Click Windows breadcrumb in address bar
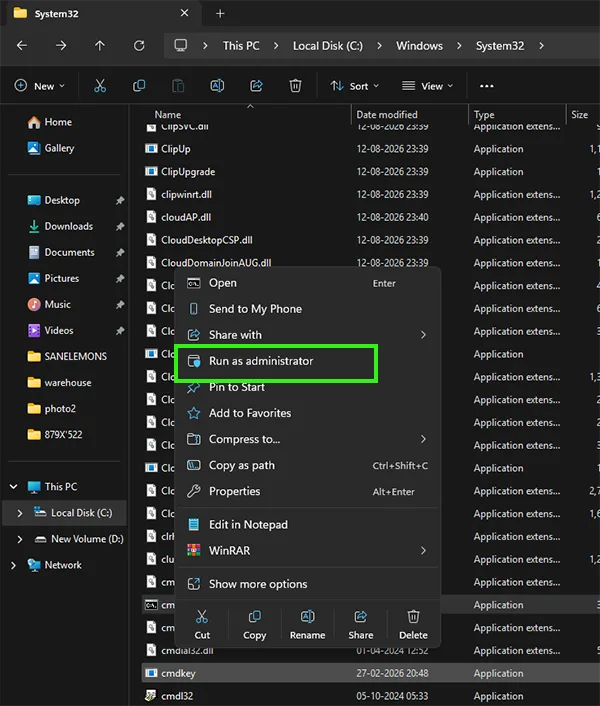 click(x=419, y=45)
